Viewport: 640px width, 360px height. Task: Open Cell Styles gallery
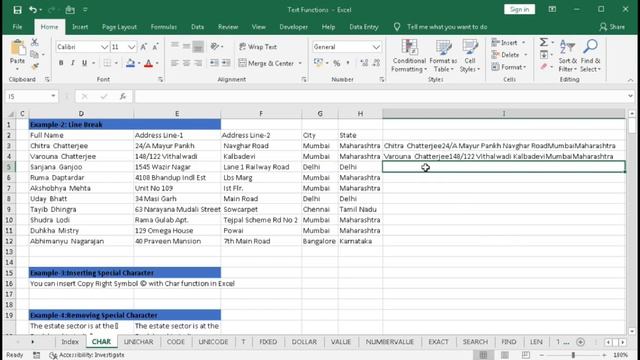click(470, 56)
